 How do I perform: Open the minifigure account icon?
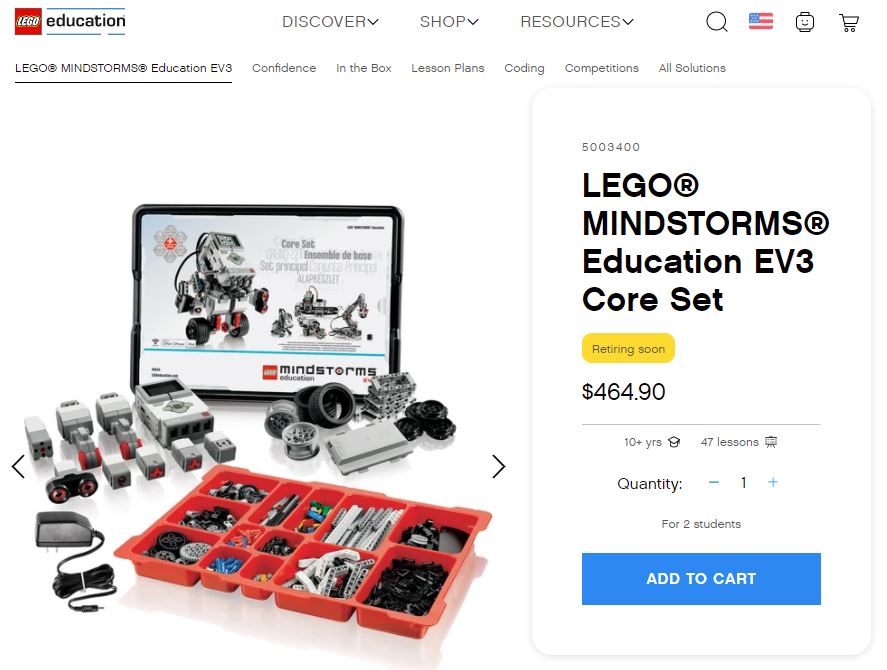[x=804, y=22]
